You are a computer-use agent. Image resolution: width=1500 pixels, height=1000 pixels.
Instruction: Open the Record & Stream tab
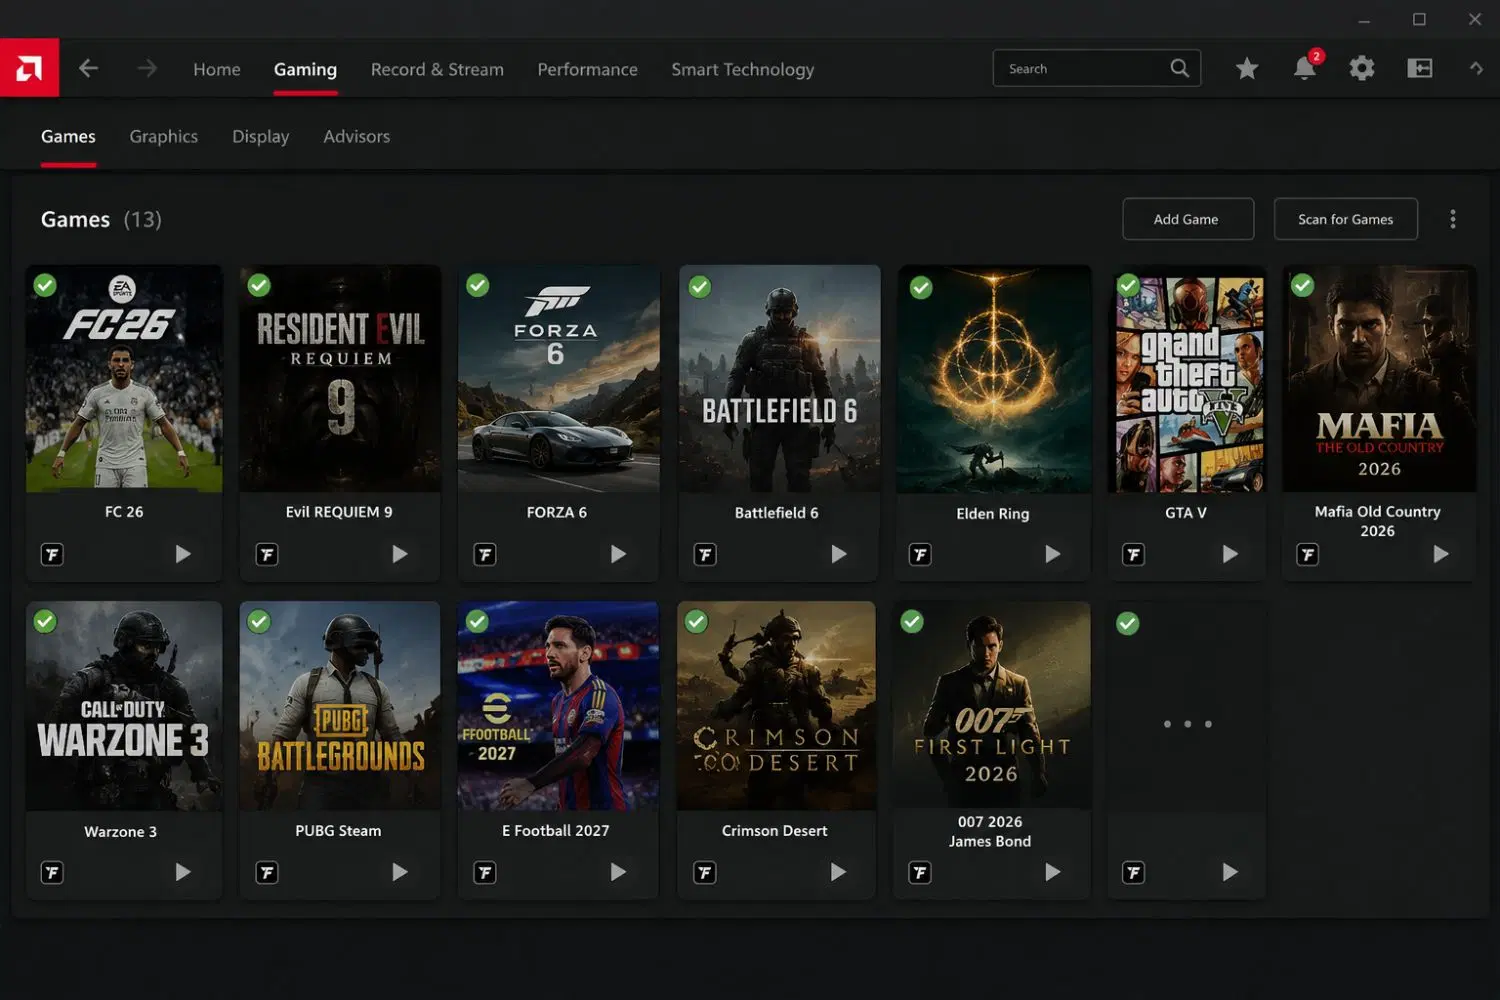point(437,69)
